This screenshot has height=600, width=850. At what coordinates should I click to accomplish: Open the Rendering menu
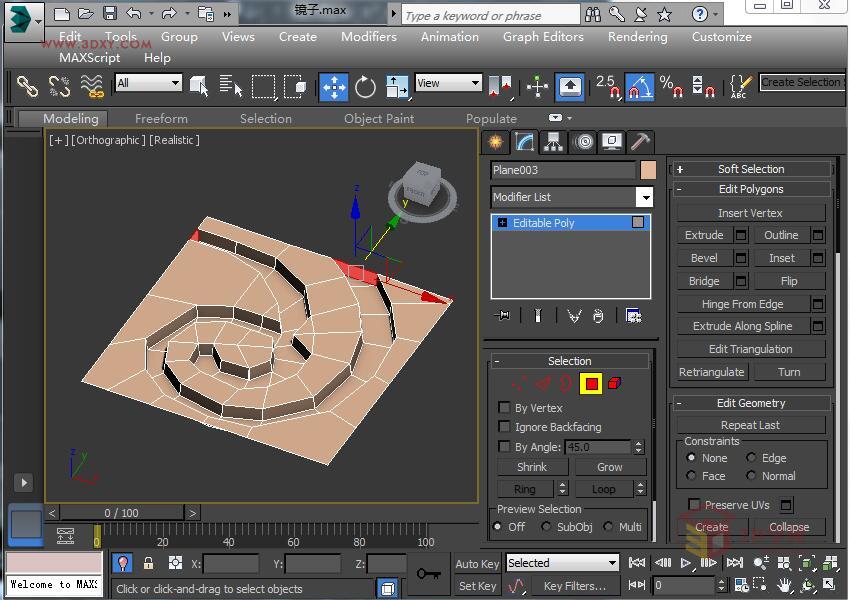[637, 36]
